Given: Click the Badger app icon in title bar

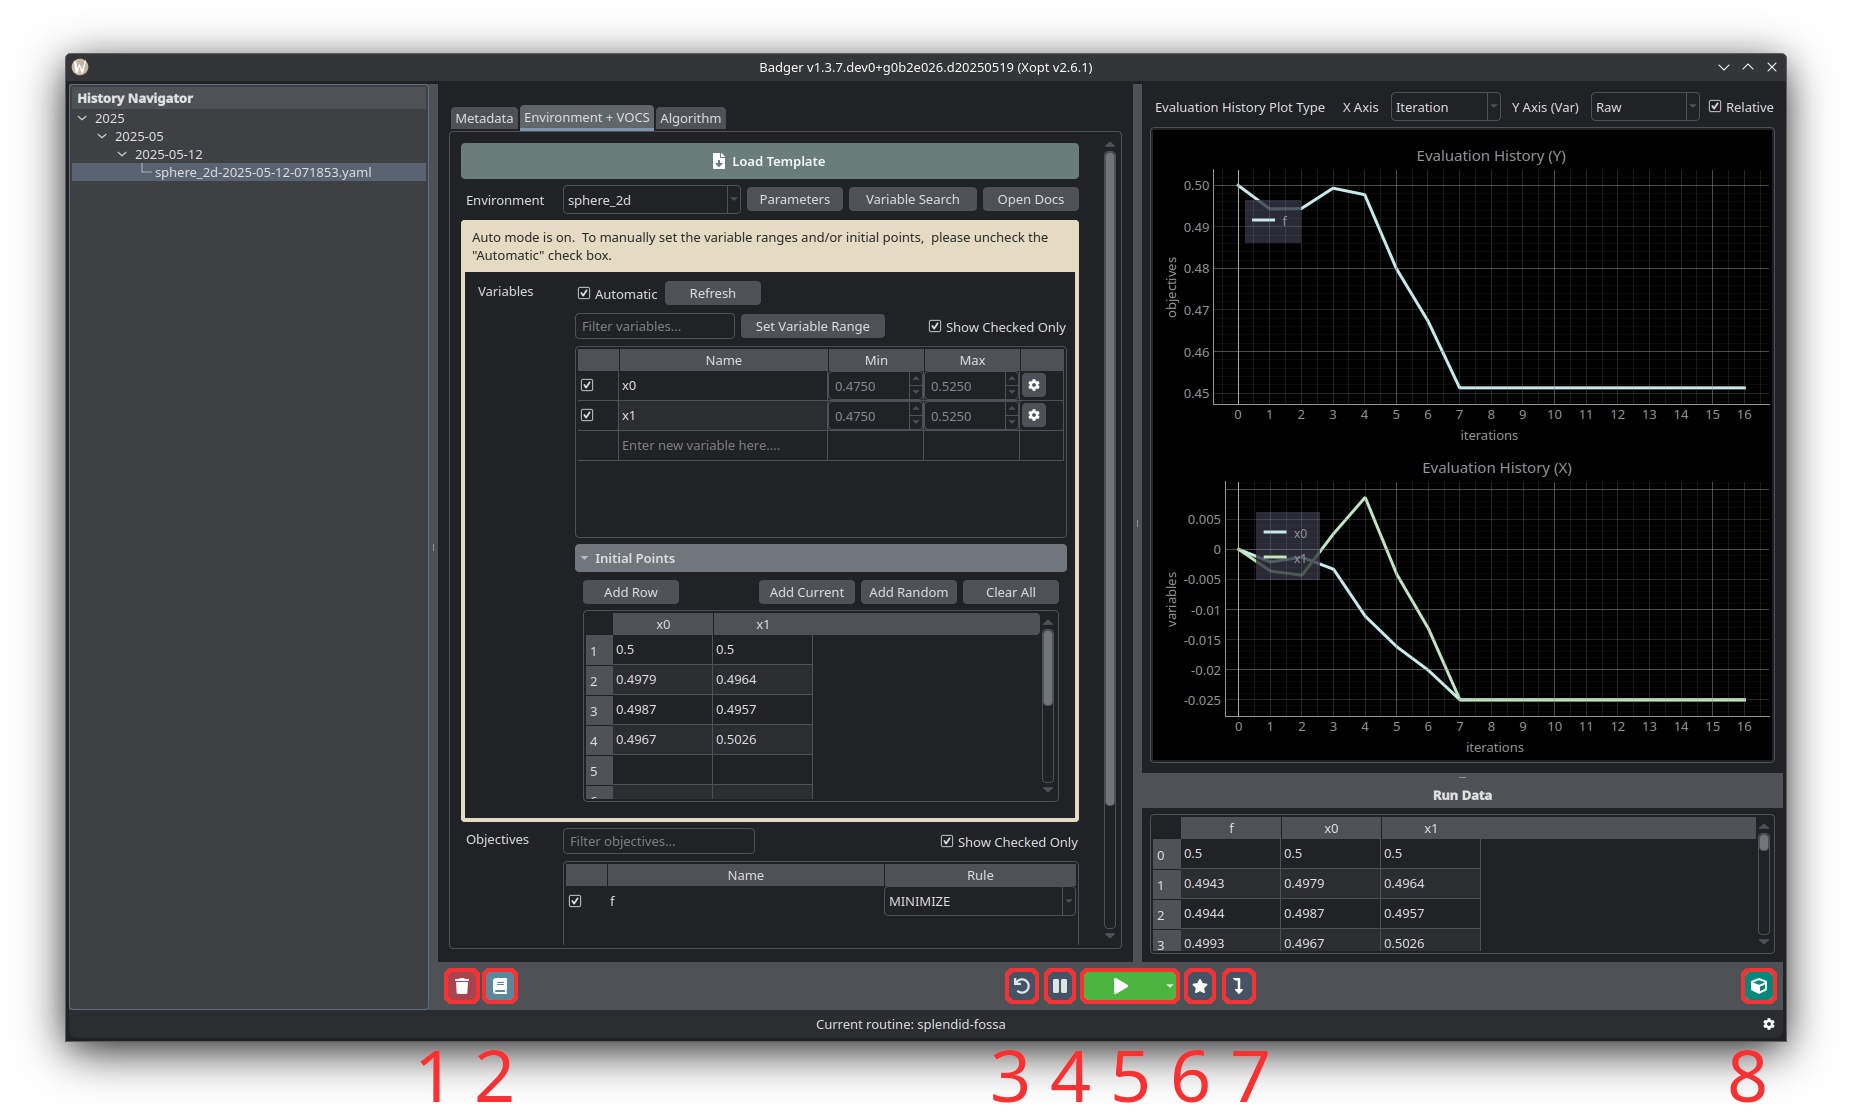Looking at the screenshot, I should point(81,67).
